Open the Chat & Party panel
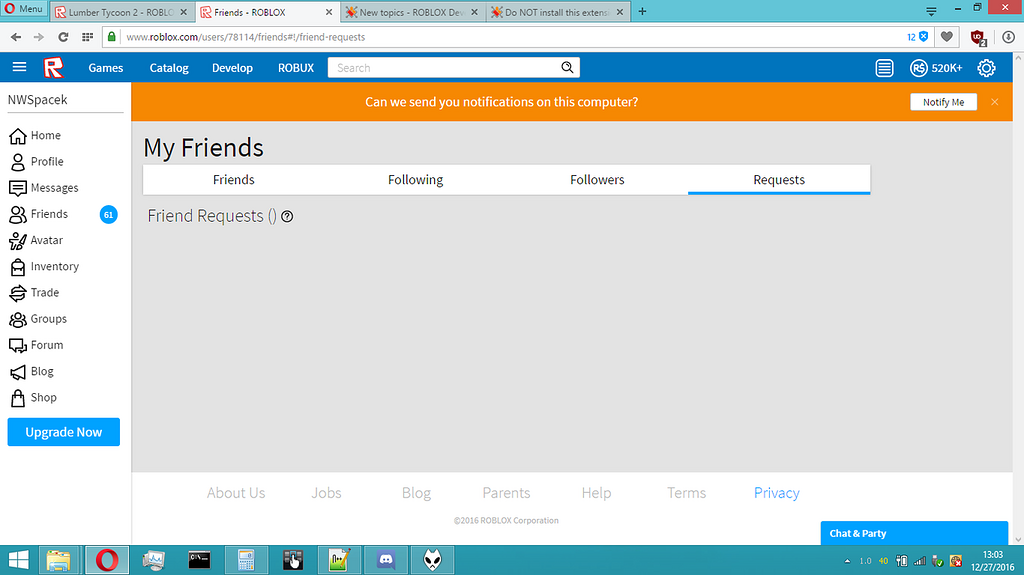The width and height of the screenshot is (1024, 575). (x=914, y=533)
